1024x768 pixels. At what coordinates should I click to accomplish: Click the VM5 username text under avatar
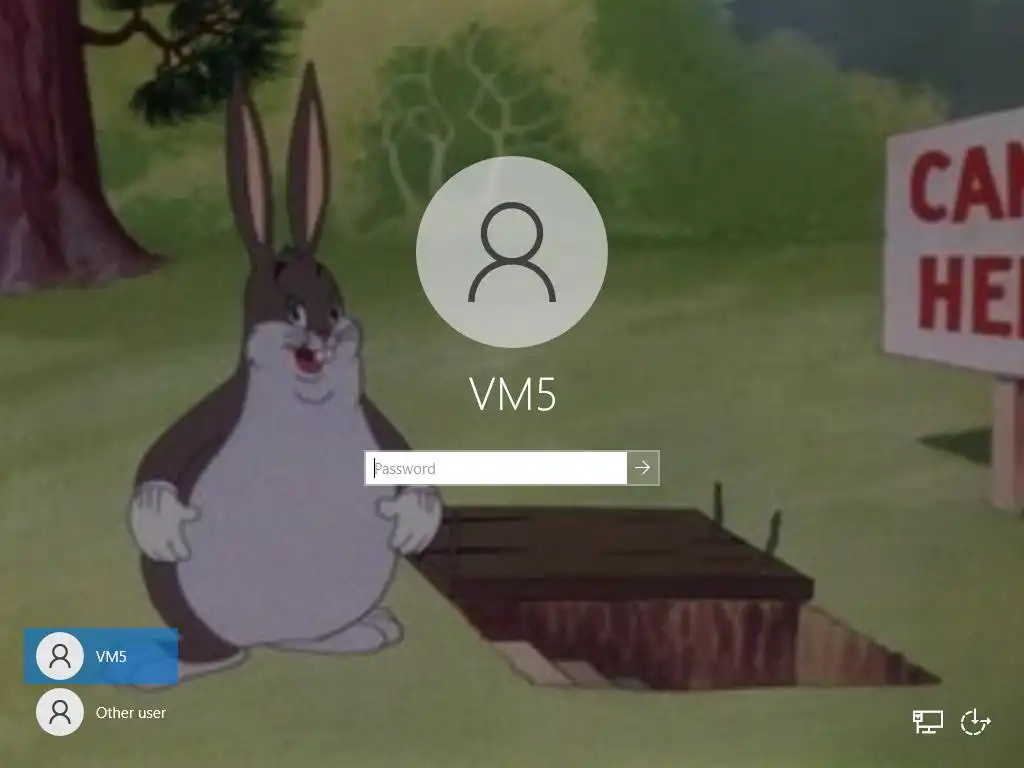click(513, 394)
